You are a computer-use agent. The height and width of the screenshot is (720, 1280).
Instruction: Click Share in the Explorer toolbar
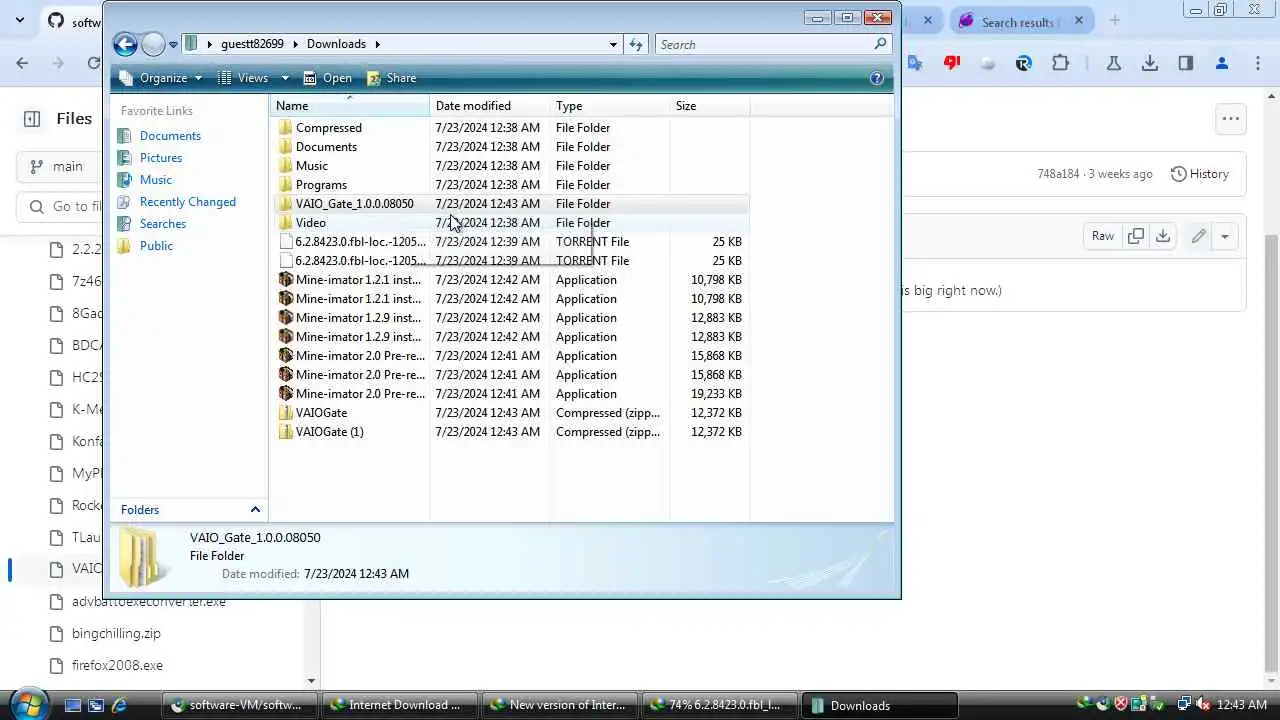coord(391,78)
